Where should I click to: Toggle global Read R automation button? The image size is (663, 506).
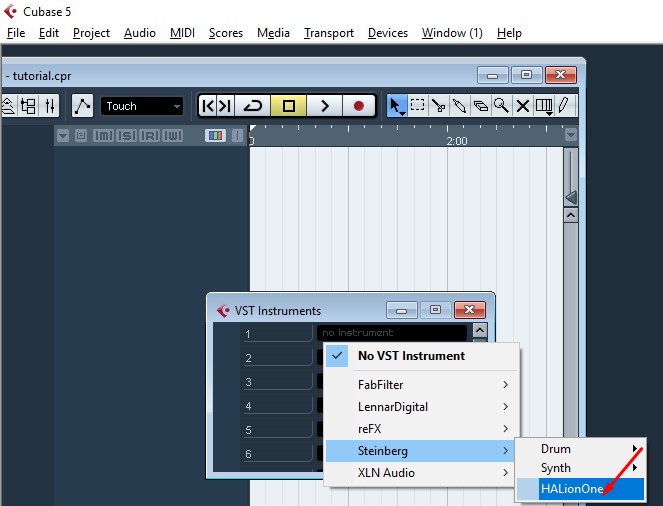click(x=150, y=136)
